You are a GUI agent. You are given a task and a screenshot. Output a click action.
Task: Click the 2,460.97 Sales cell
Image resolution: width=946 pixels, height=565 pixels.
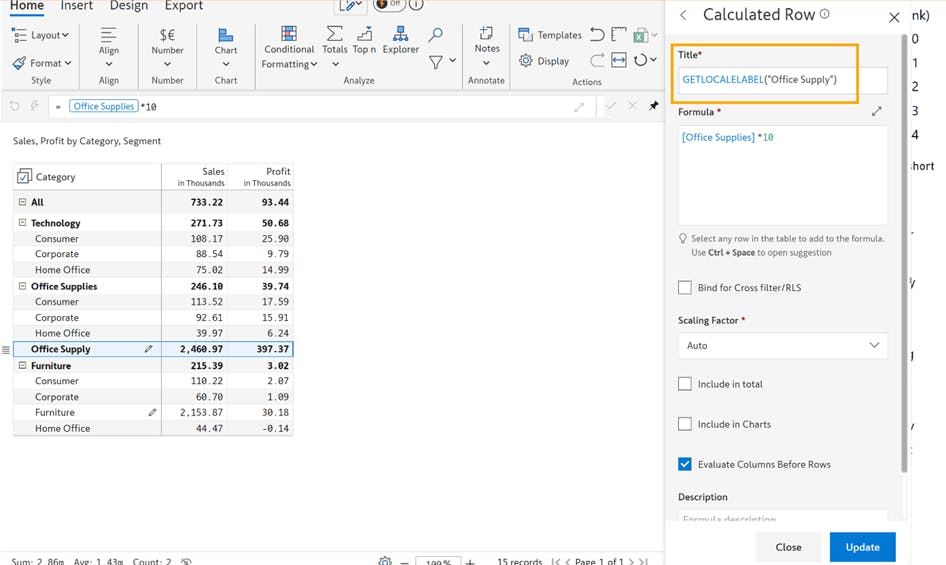[194, 349]
